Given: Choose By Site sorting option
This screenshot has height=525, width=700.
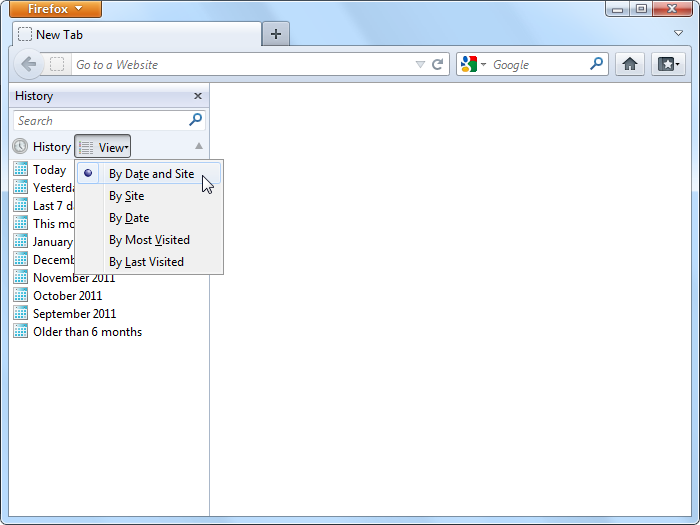Looking at the screenshot, I should click(127, 196).
